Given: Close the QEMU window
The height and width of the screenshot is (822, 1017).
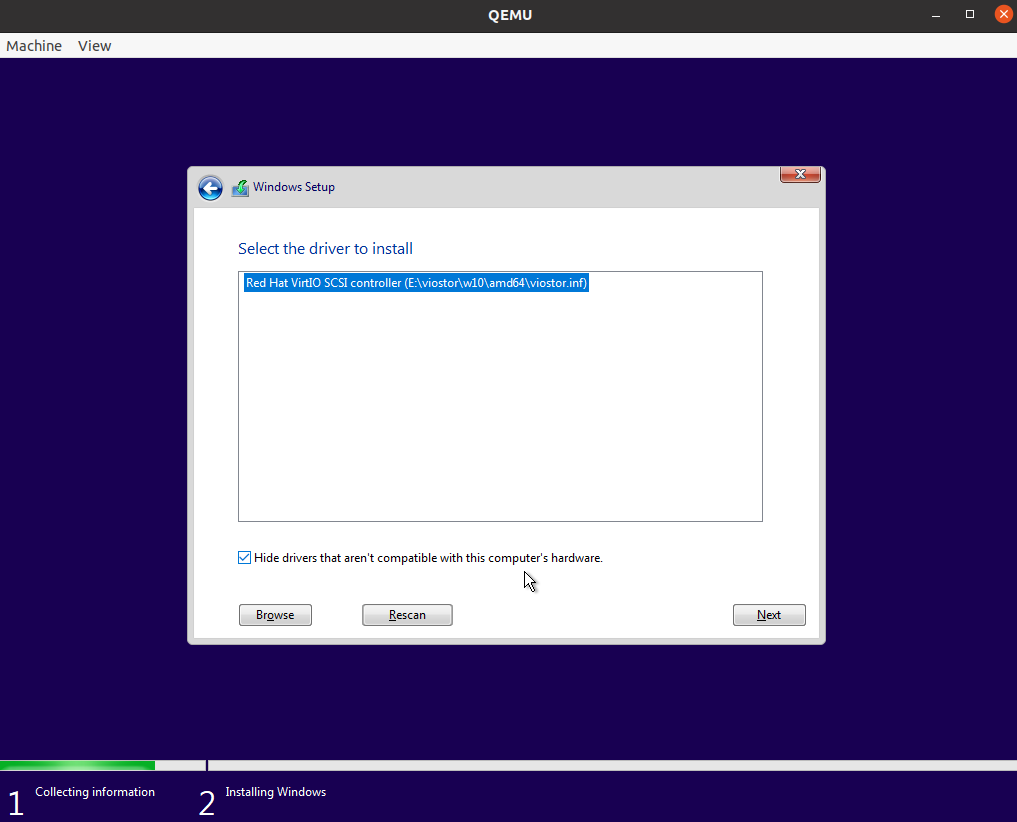Looking at the screenshot, I should pos(1003,14).
